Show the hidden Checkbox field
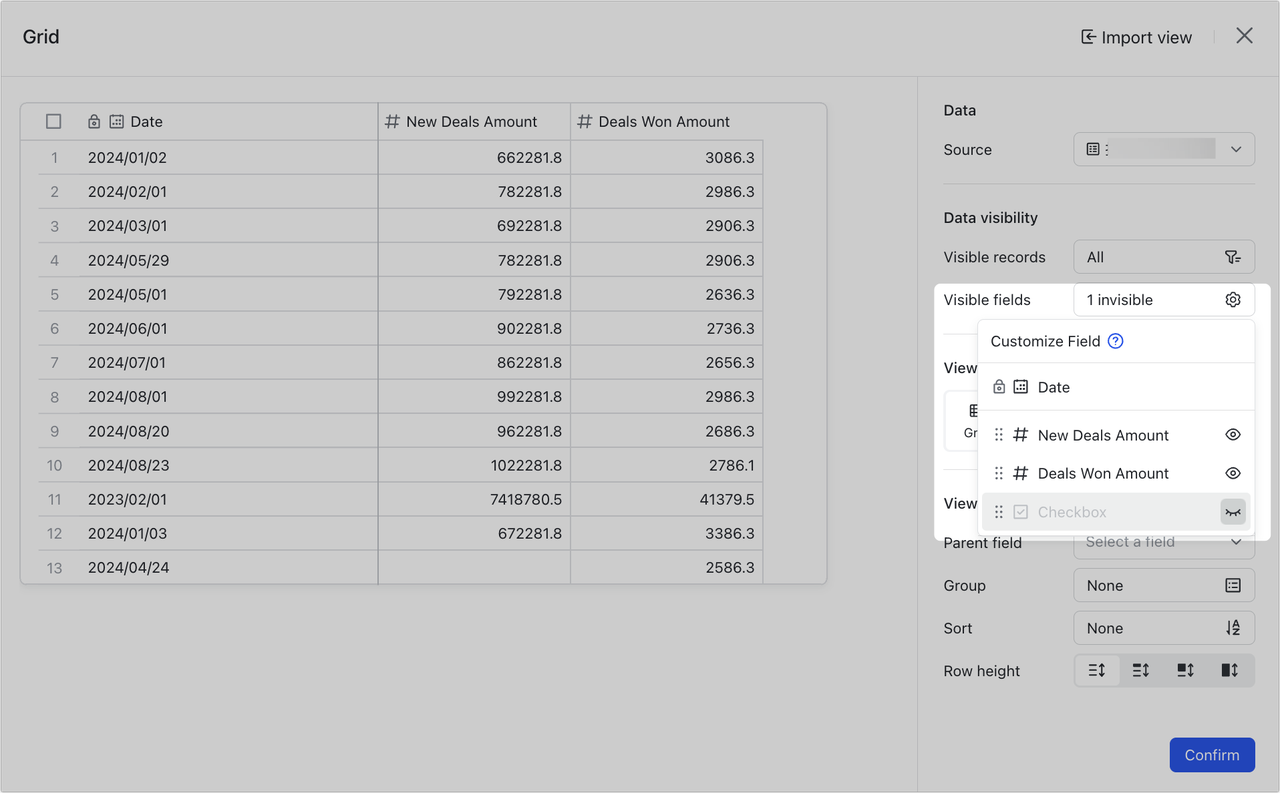Viewport: 1280px width, 793px height. click(x=1233, y=512)
